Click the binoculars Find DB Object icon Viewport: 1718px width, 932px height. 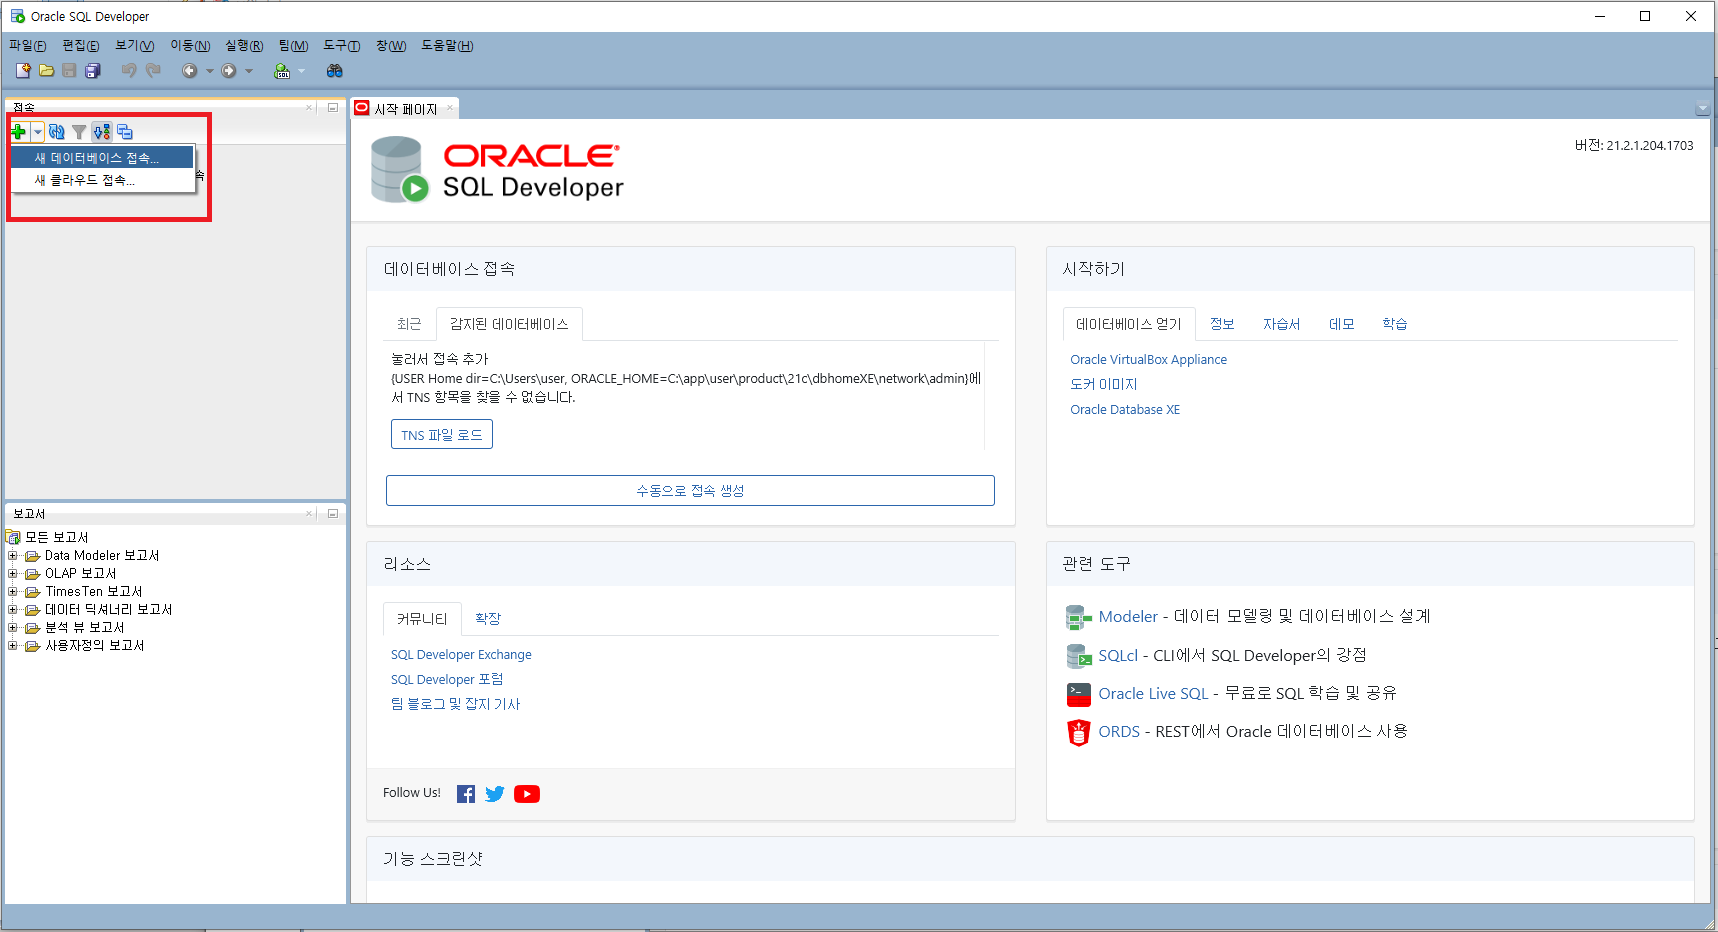(335, 71)
